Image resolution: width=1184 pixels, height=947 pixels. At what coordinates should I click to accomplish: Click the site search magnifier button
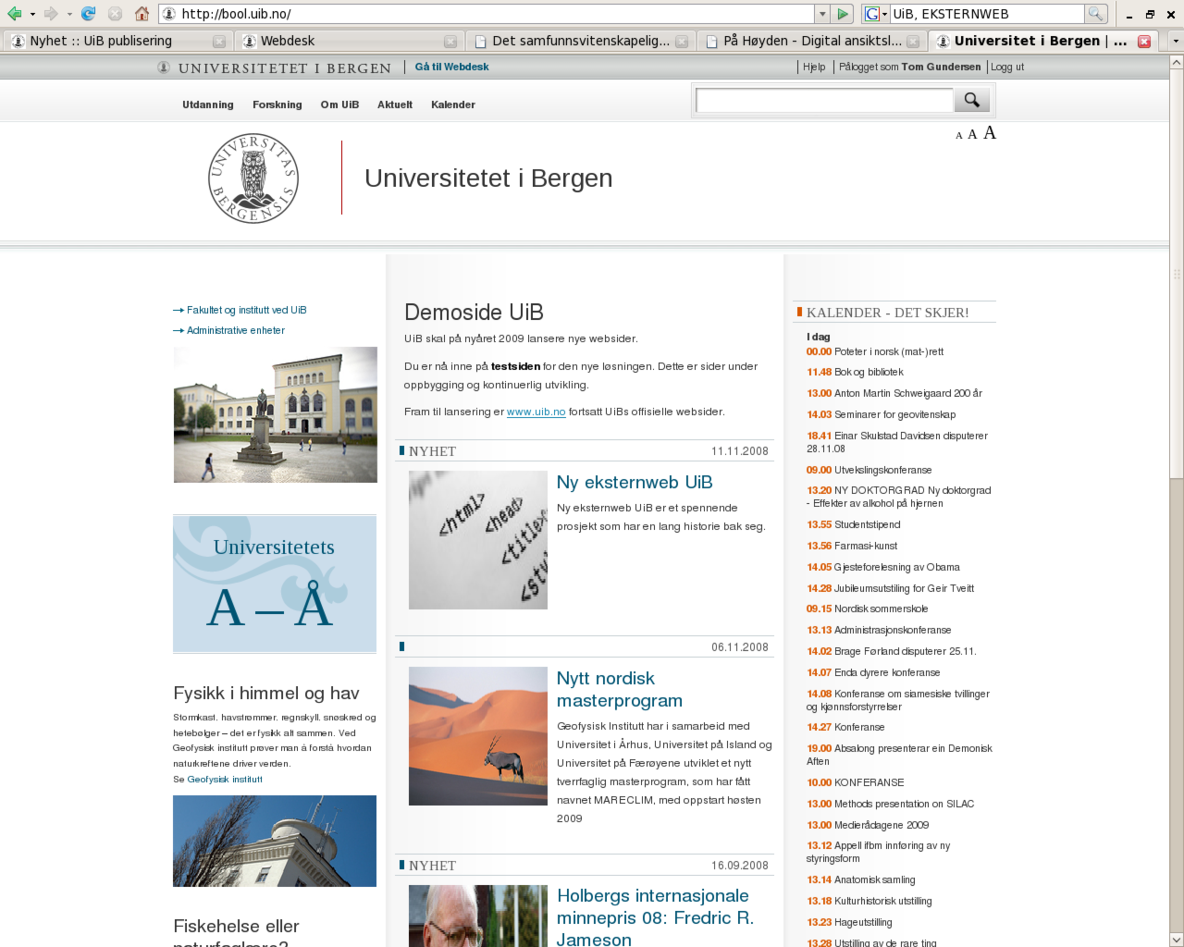coord(971,100)
